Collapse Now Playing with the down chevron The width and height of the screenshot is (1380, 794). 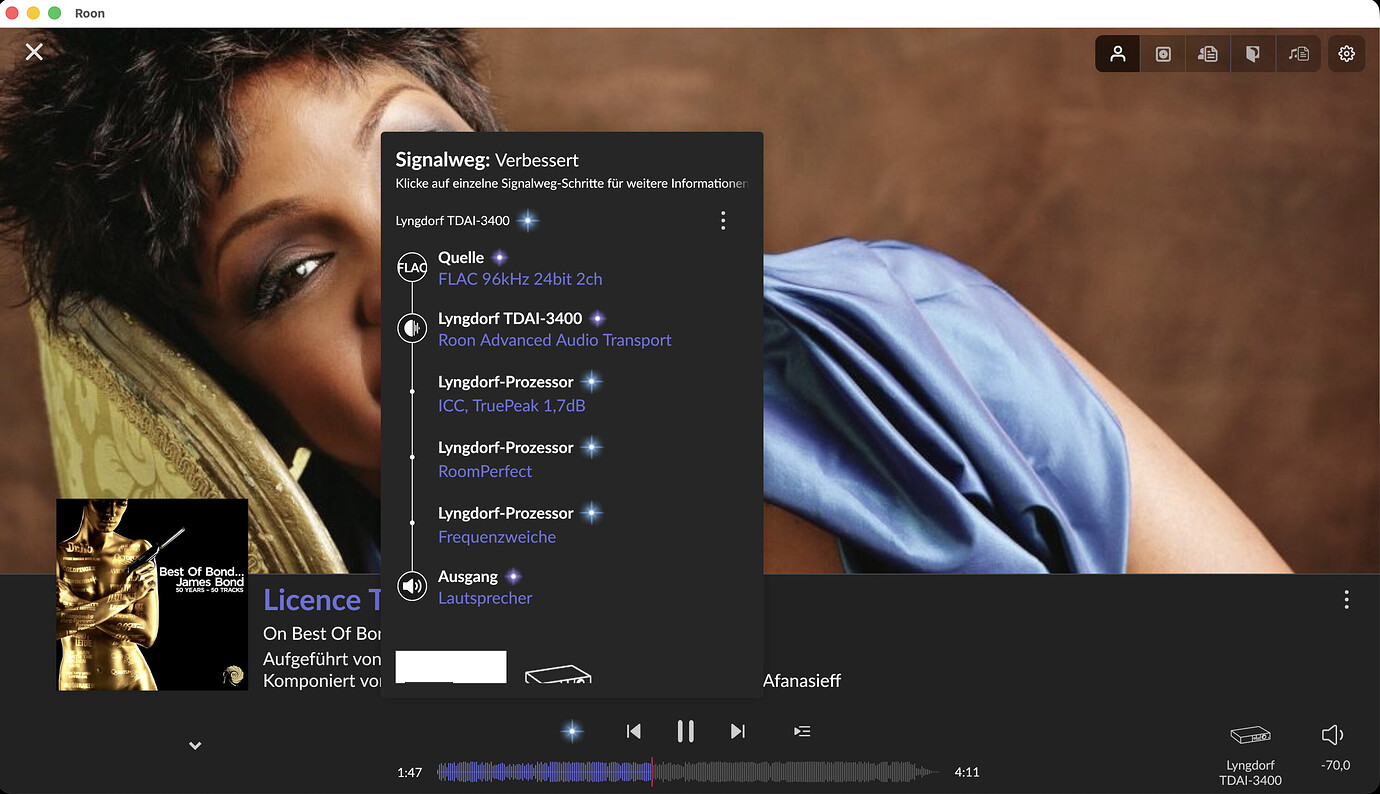[195, 745]
